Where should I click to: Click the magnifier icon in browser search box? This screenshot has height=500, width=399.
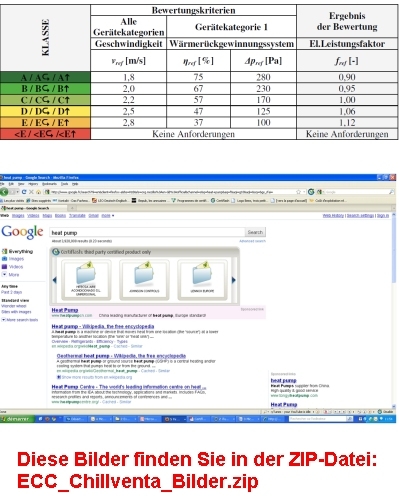click(391, 192)
